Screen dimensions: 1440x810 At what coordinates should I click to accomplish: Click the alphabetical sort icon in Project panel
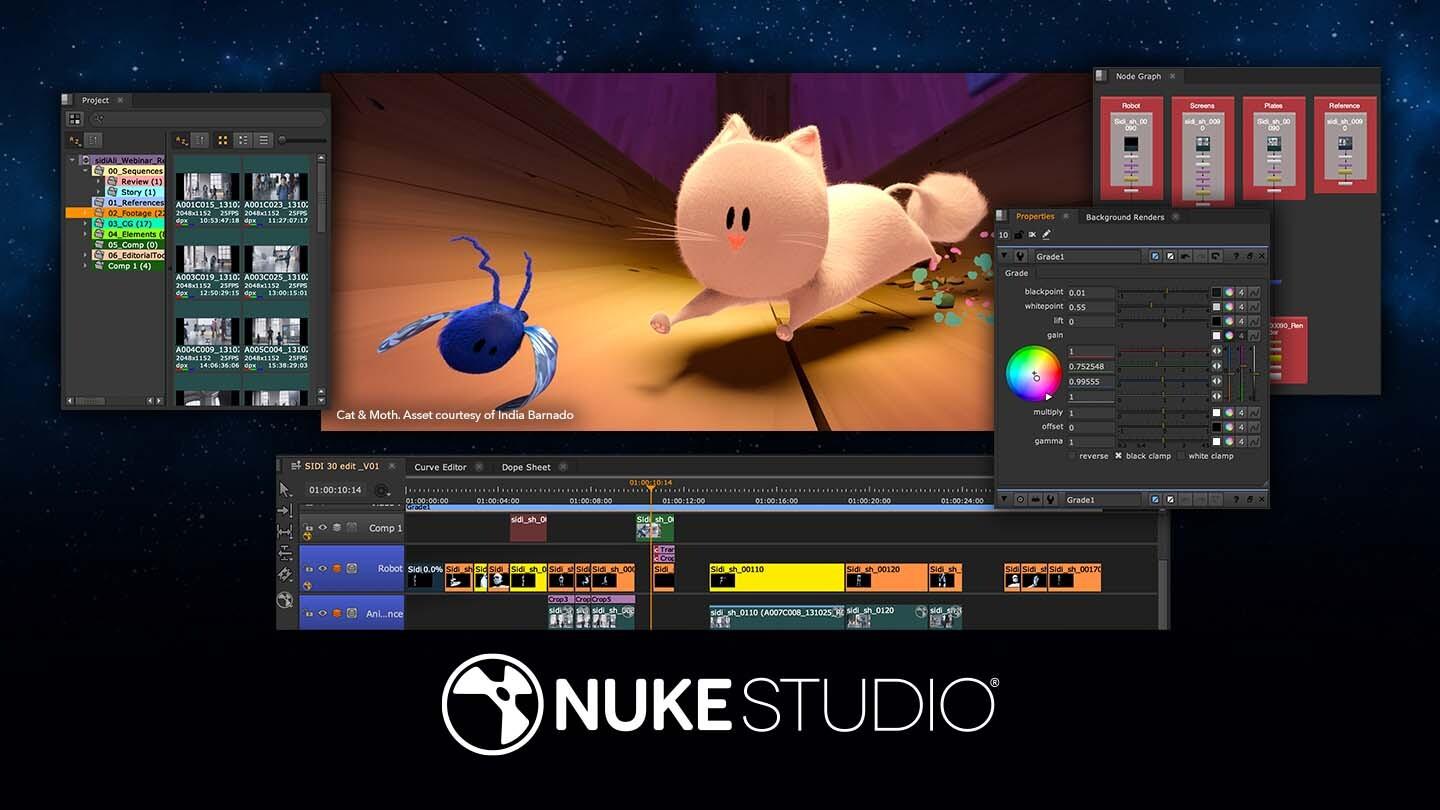(x=182, y=139)
